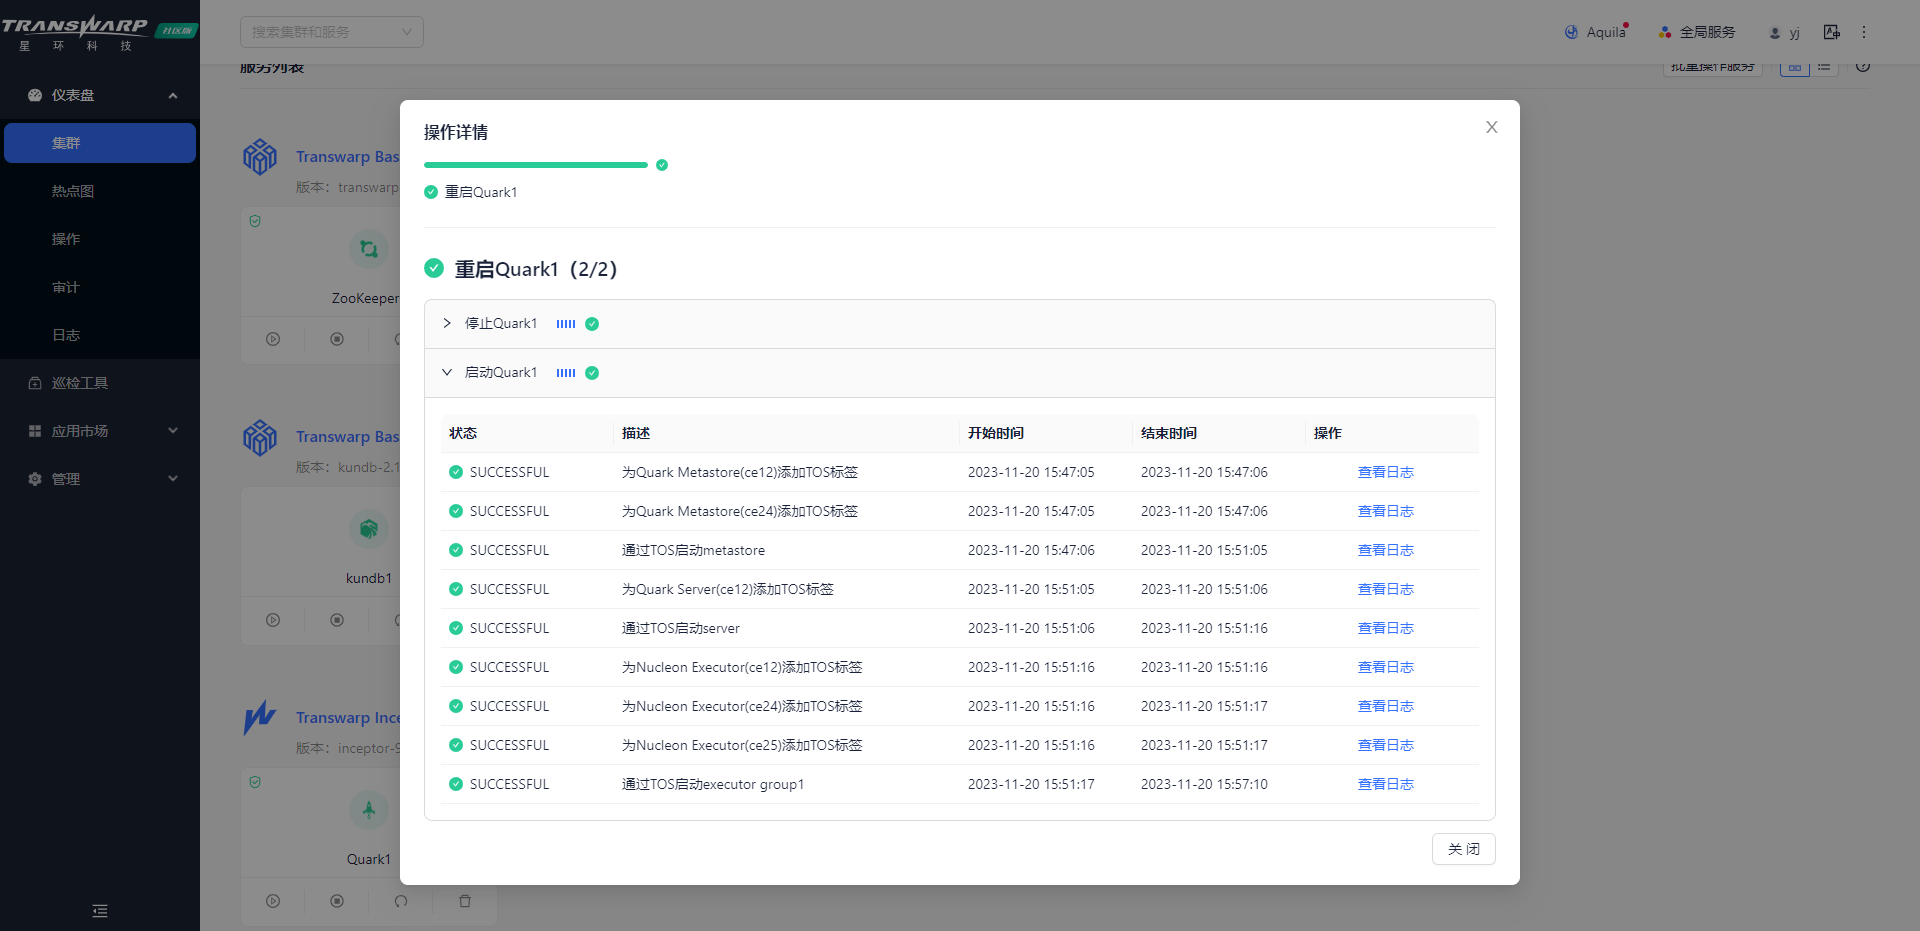Click the ZooKeeper service icon

point(369,249)
